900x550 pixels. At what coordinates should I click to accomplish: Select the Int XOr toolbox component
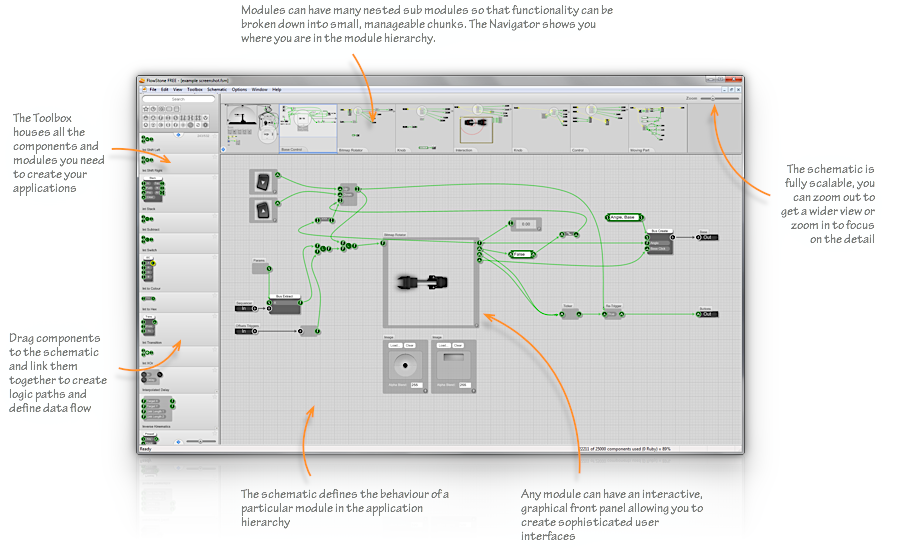tap(179, 356)
